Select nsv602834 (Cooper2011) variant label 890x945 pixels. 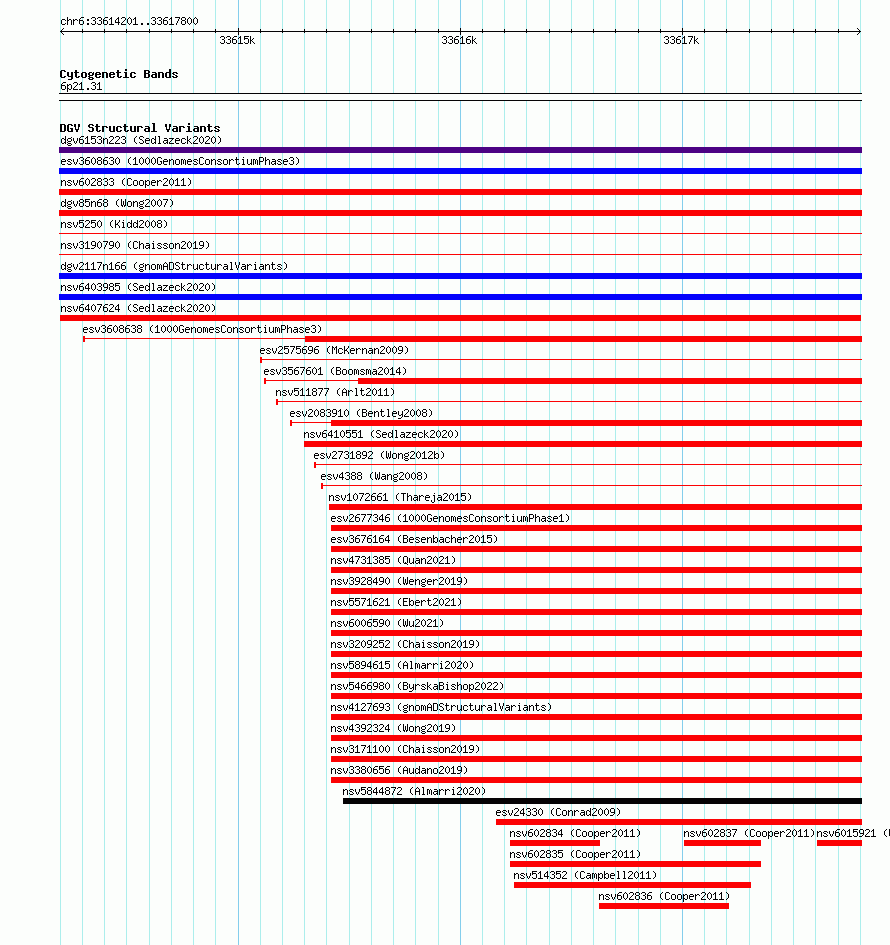click(x=575, y=834)
